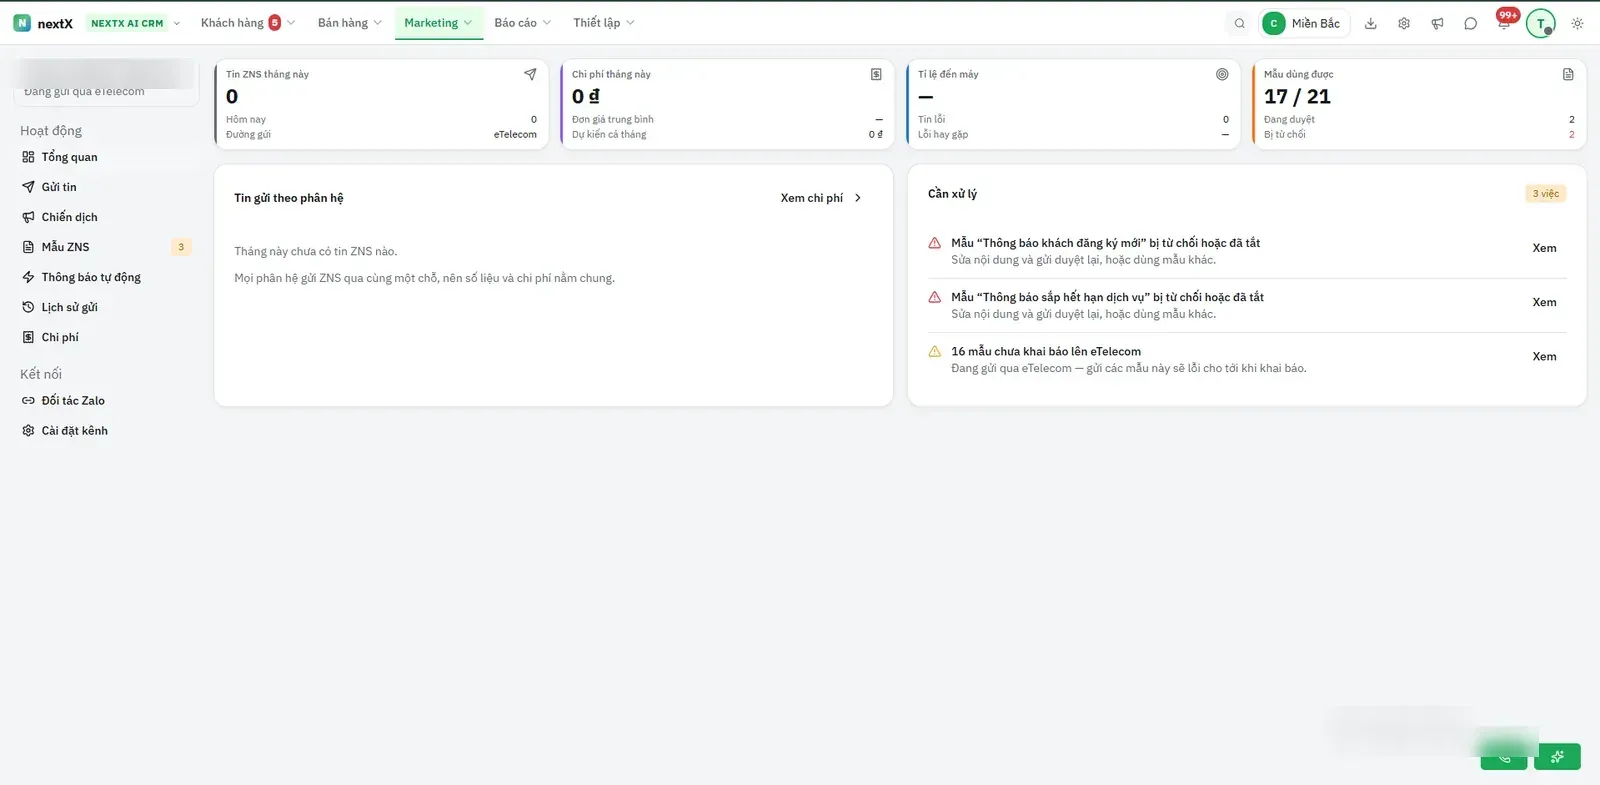The width and height of the screenshot is (1600, 785).
Task: Toggle the light/dark theme sun icon
Action: (1577, 23)
